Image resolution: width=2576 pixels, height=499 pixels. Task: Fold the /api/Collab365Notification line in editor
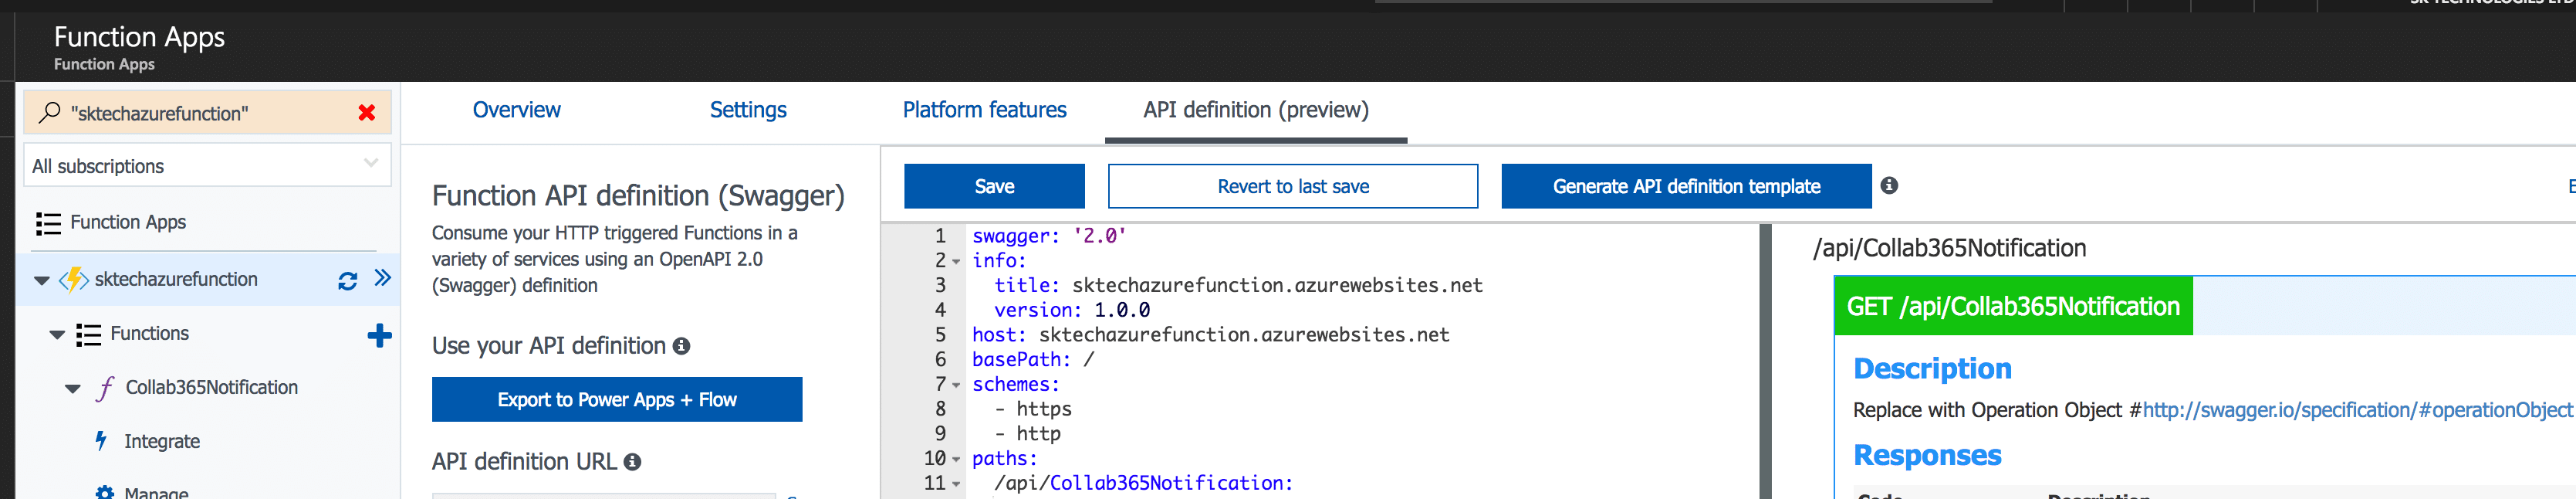[956, 485]
